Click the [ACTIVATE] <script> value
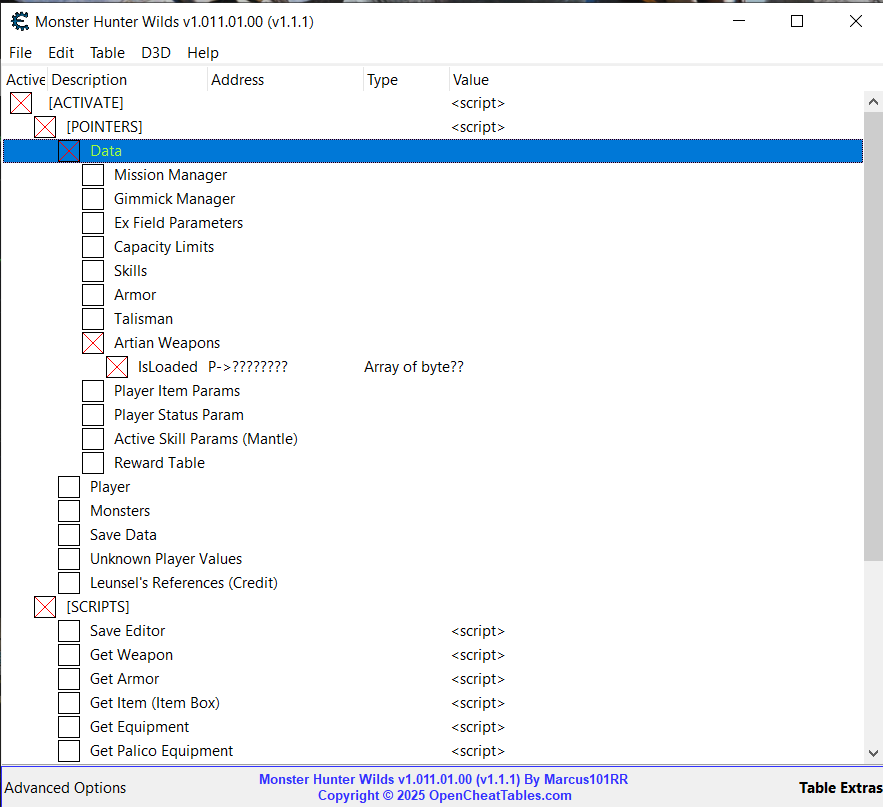The width and height of the screenshot is (883, 807). [x=478, y=103]
